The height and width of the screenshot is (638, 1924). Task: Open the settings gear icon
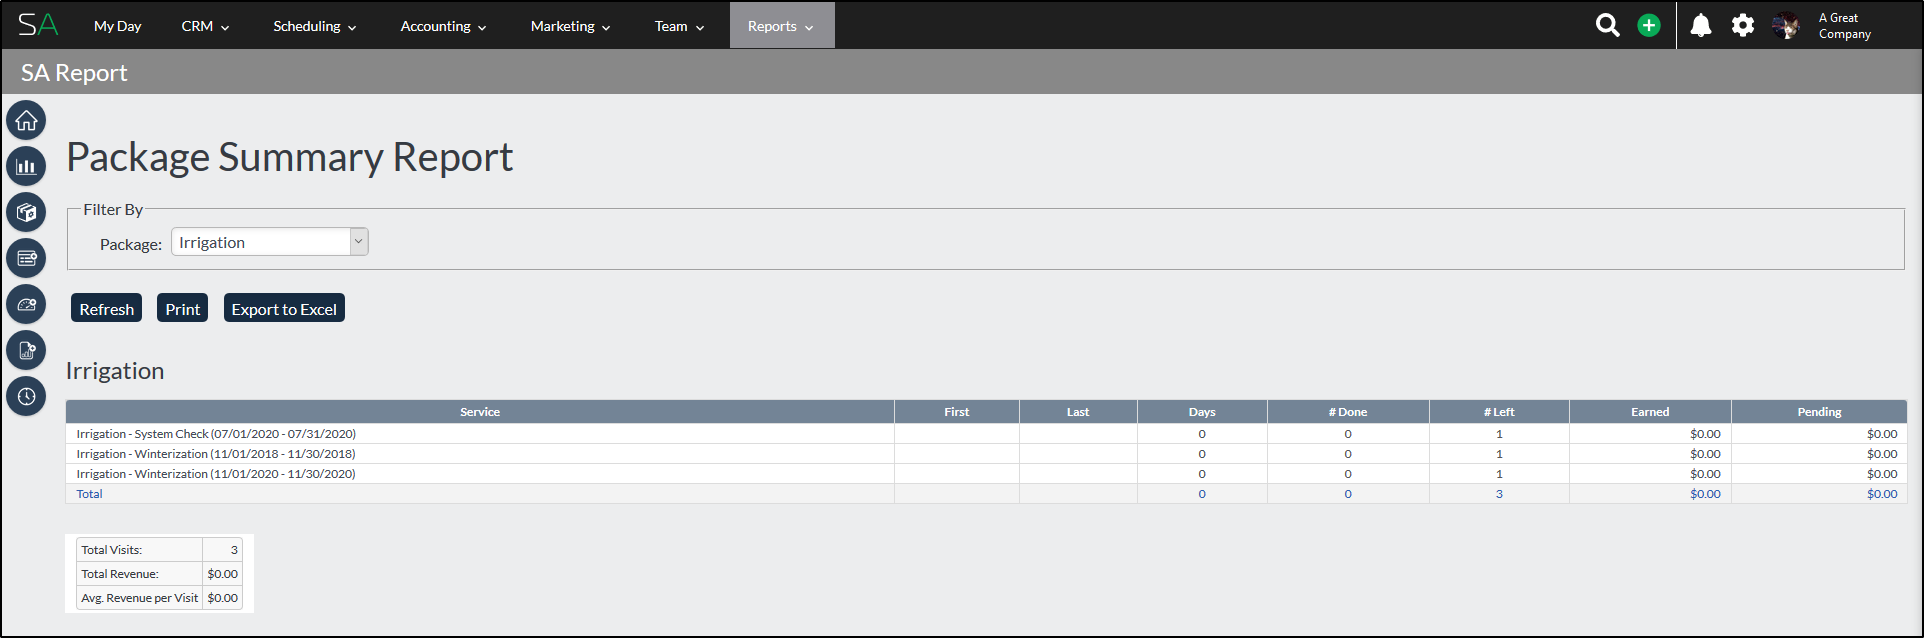(x=1742, y=26)
